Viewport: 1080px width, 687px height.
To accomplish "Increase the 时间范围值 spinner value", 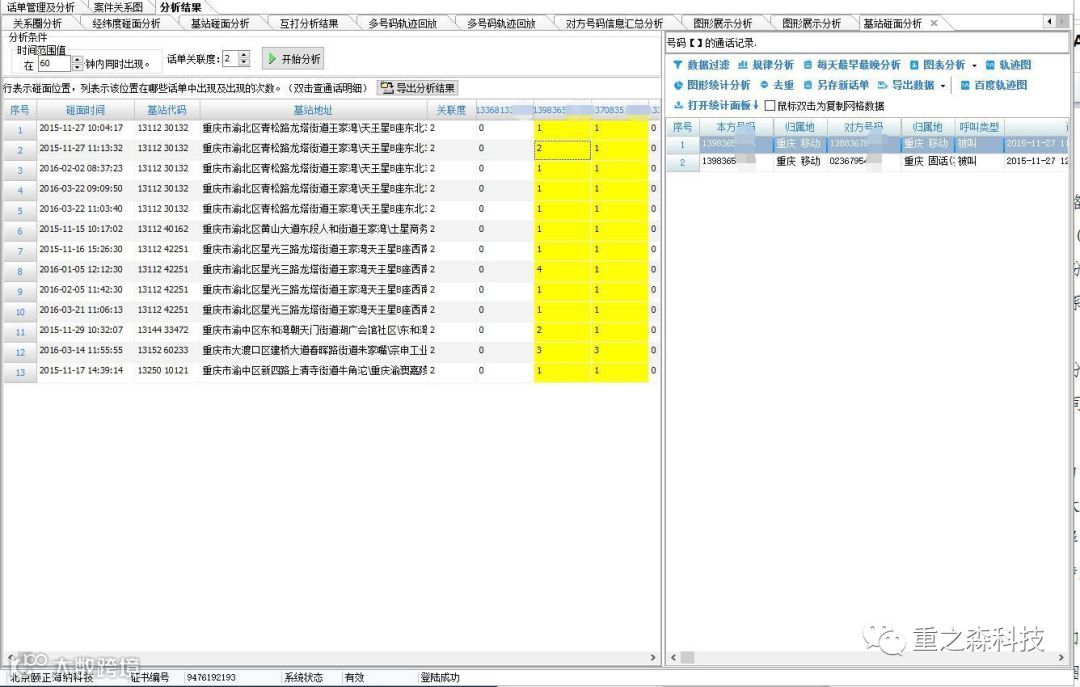I will [x=77, y=60].
